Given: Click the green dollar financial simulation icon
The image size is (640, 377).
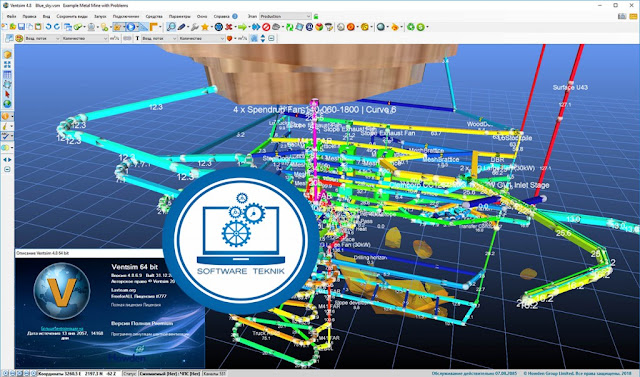Looking at the screenshot, I should pyautogui.click(x=420, y=27).
